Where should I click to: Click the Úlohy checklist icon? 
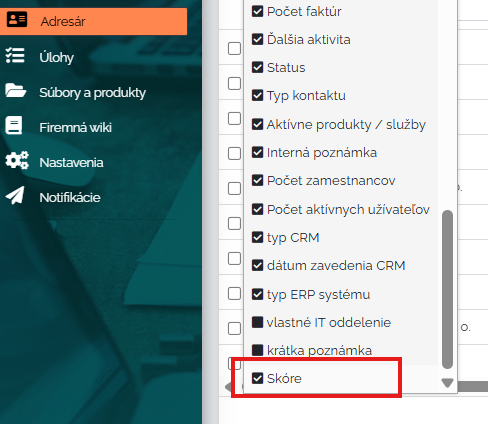(15, 55)
